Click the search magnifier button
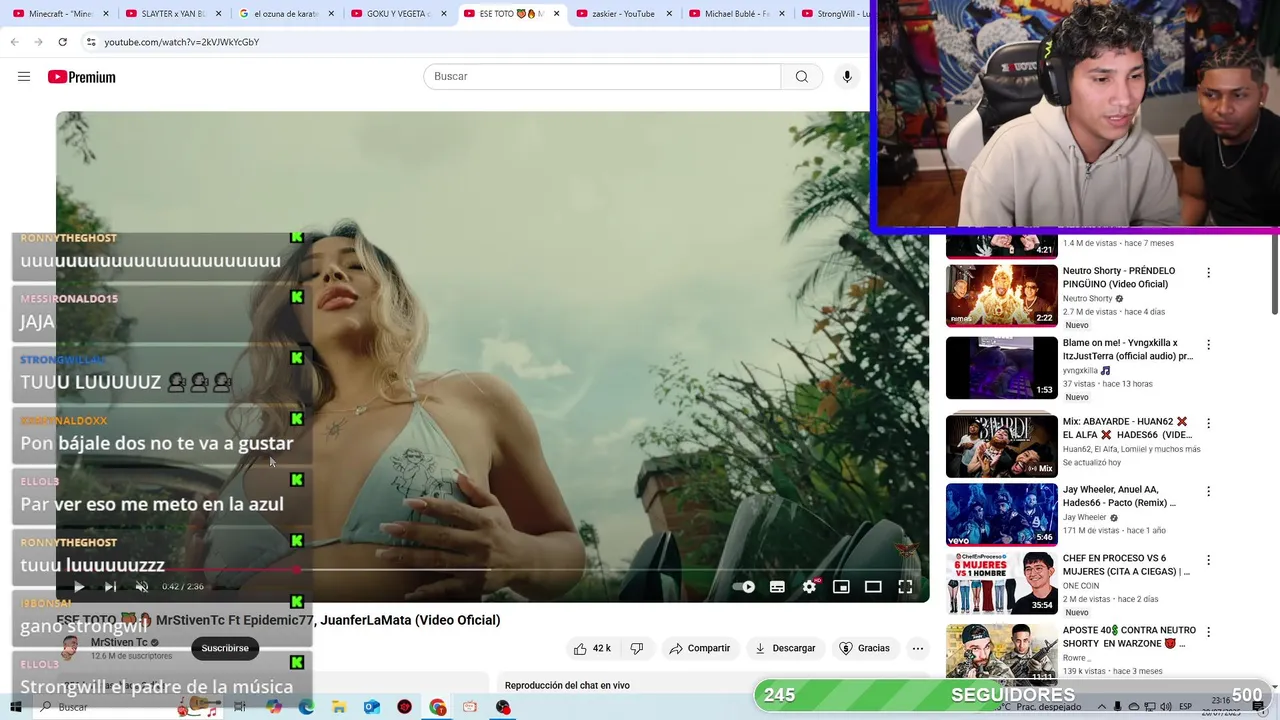 coord(802,77)
